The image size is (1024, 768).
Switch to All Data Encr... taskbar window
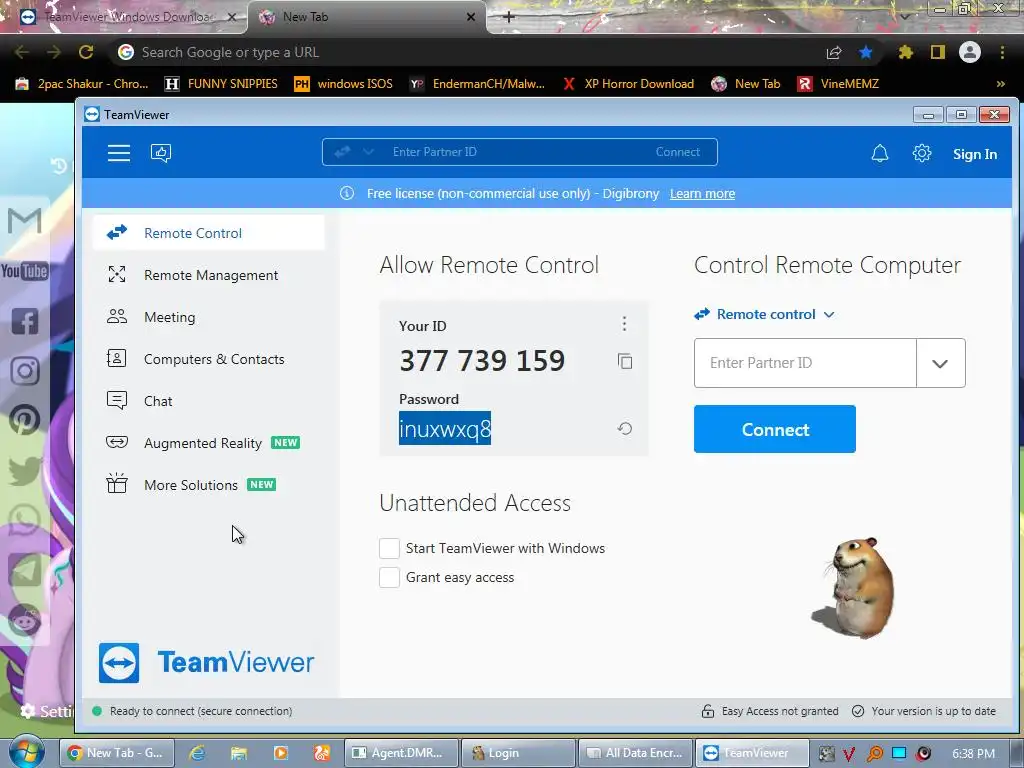[x=635, y=753]
